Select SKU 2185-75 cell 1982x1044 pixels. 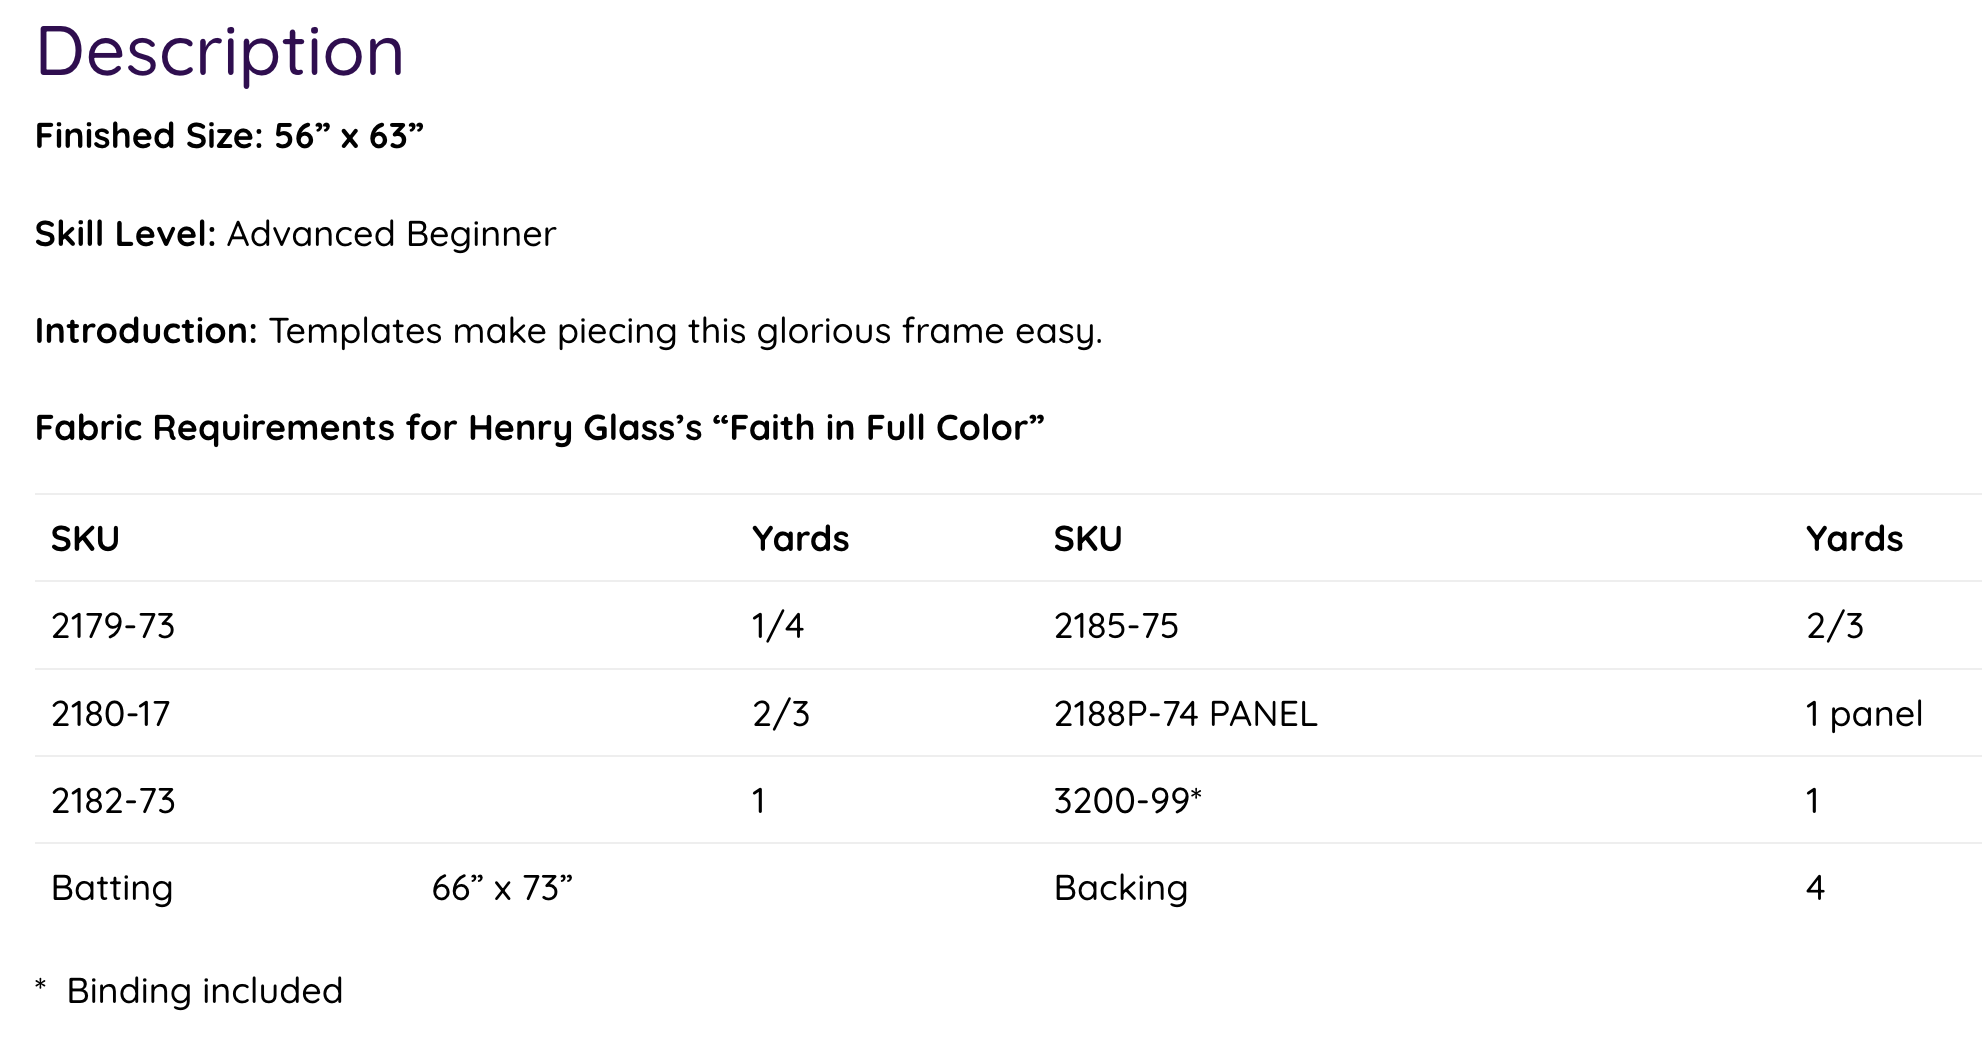pos(1116,626)
